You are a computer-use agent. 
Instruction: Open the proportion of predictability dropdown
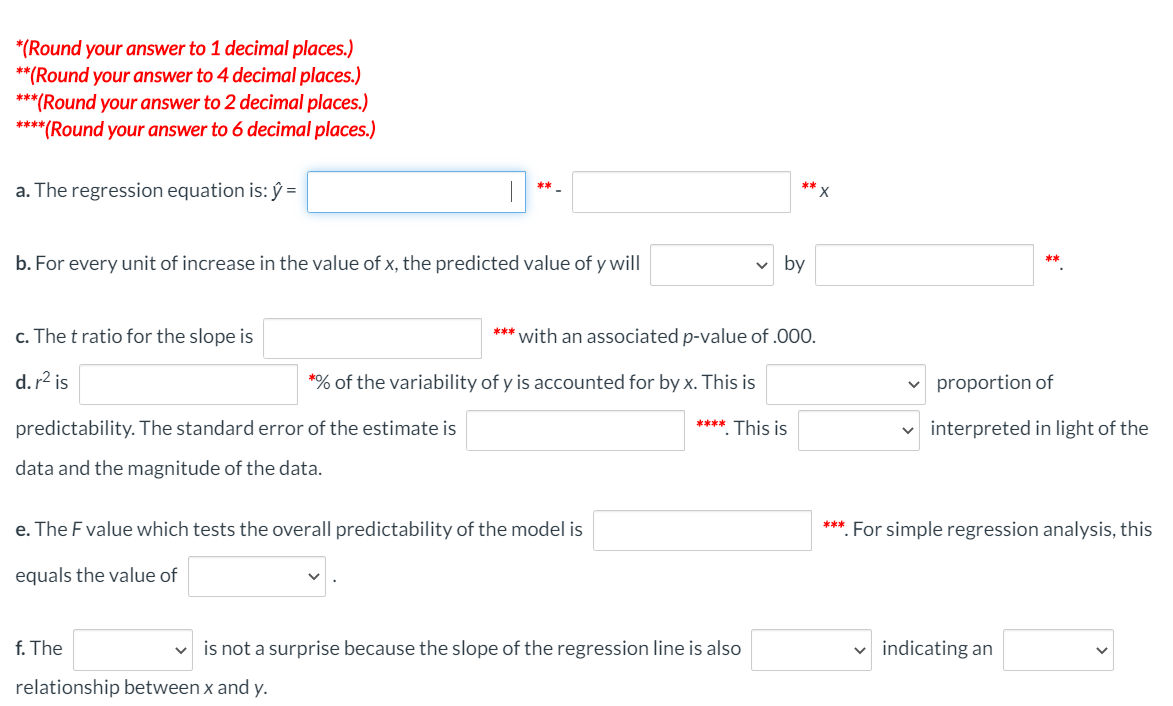845,383
